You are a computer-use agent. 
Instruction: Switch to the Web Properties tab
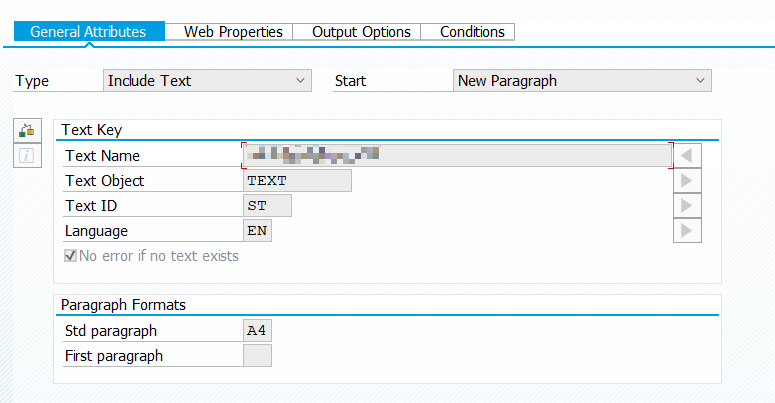point(233,32)
